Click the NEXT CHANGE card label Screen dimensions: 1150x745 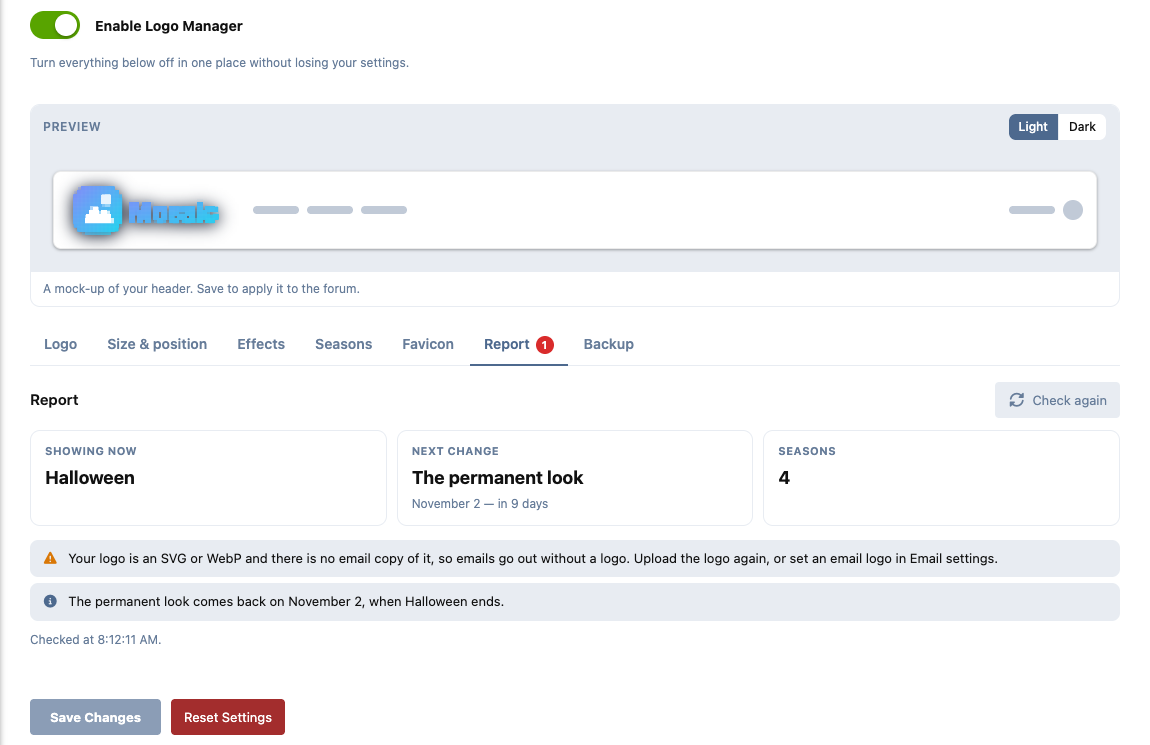coord(455,452)
